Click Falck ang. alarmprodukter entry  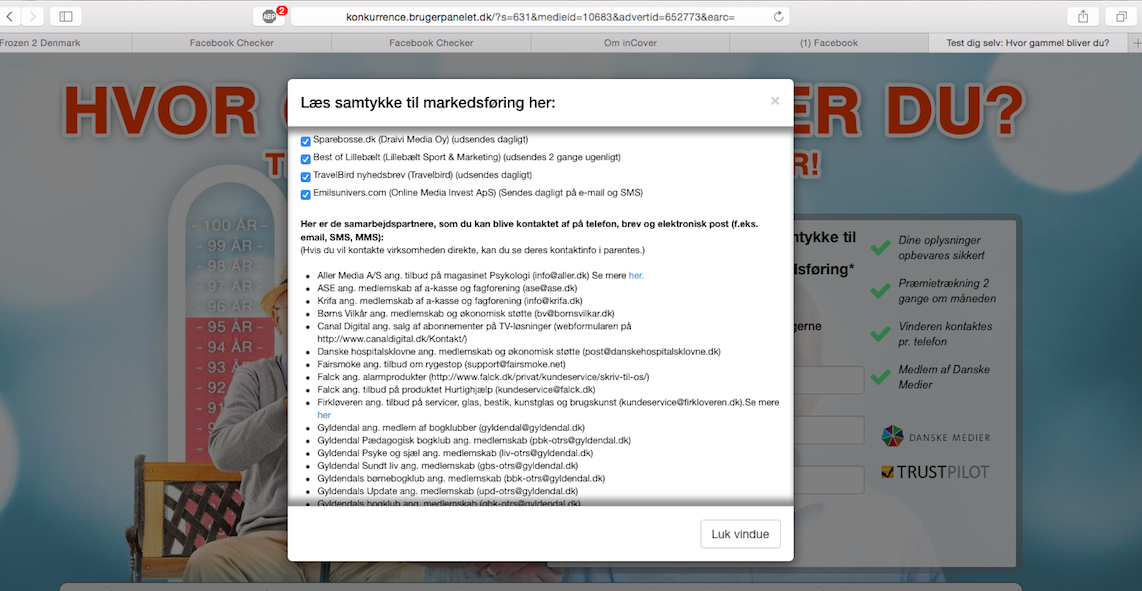(x=484, y=377)
